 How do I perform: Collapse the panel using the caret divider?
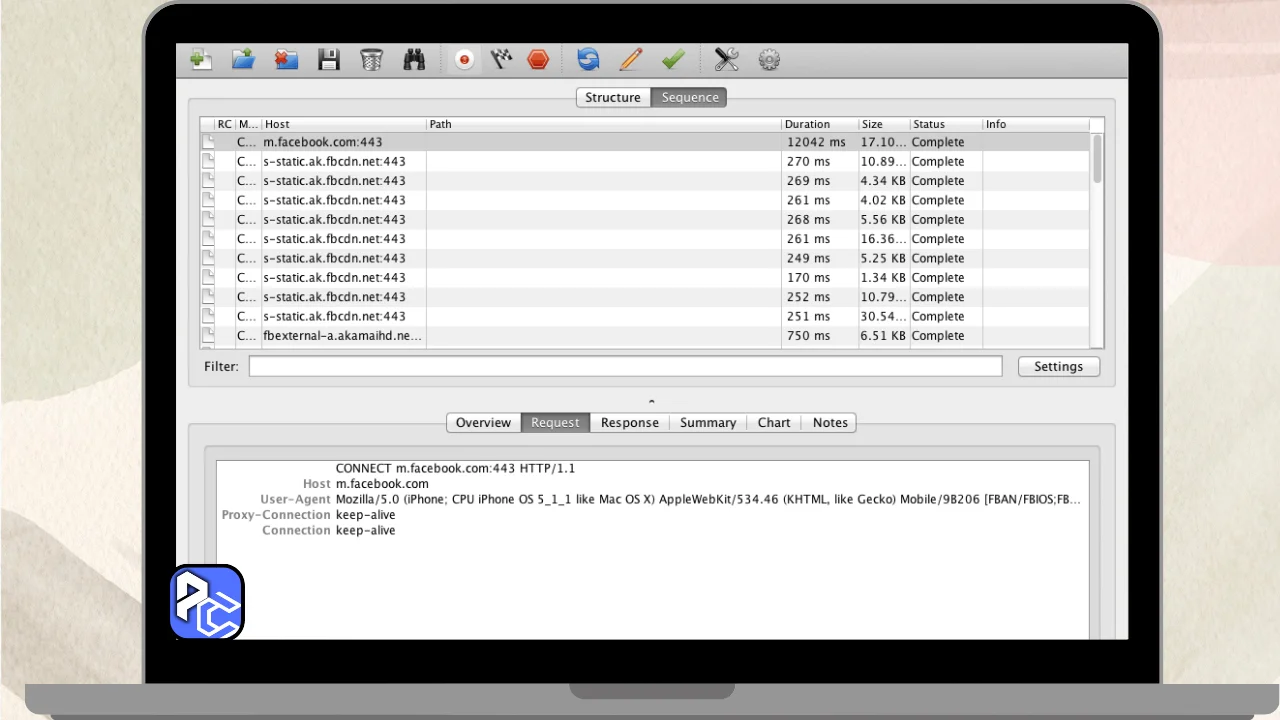(652, 401)
